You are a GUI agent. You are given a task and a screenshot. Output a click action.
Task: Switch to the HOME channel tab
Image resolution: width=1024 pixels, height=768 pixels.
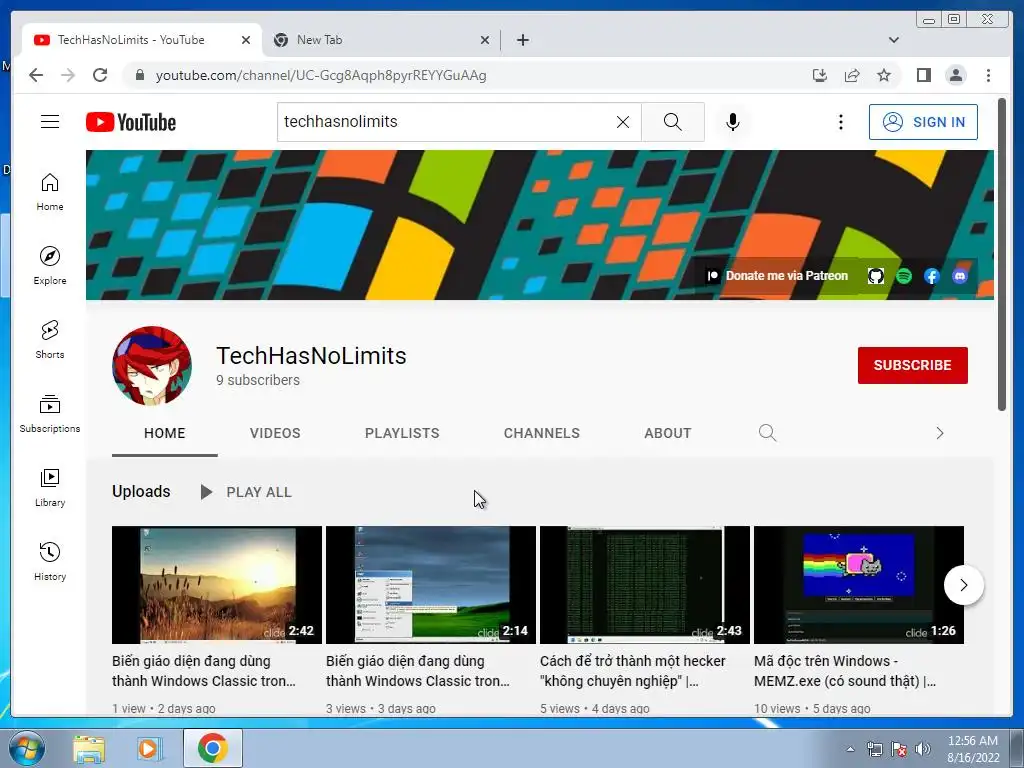165,433
